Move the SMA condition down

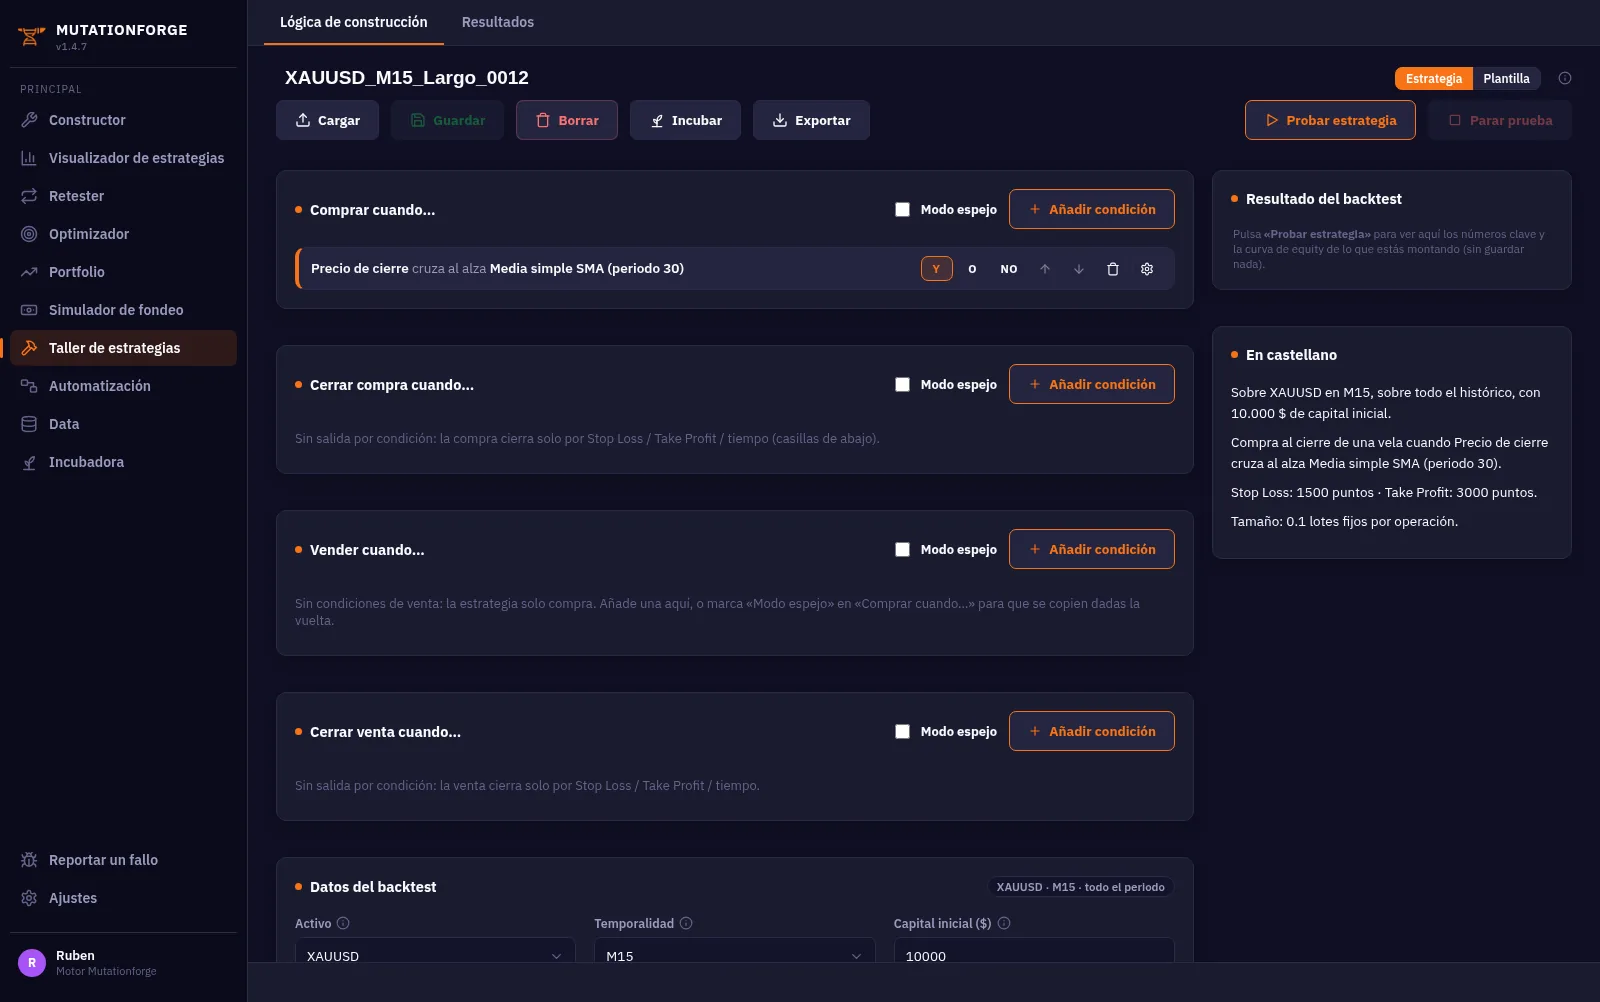[1079, 269]
